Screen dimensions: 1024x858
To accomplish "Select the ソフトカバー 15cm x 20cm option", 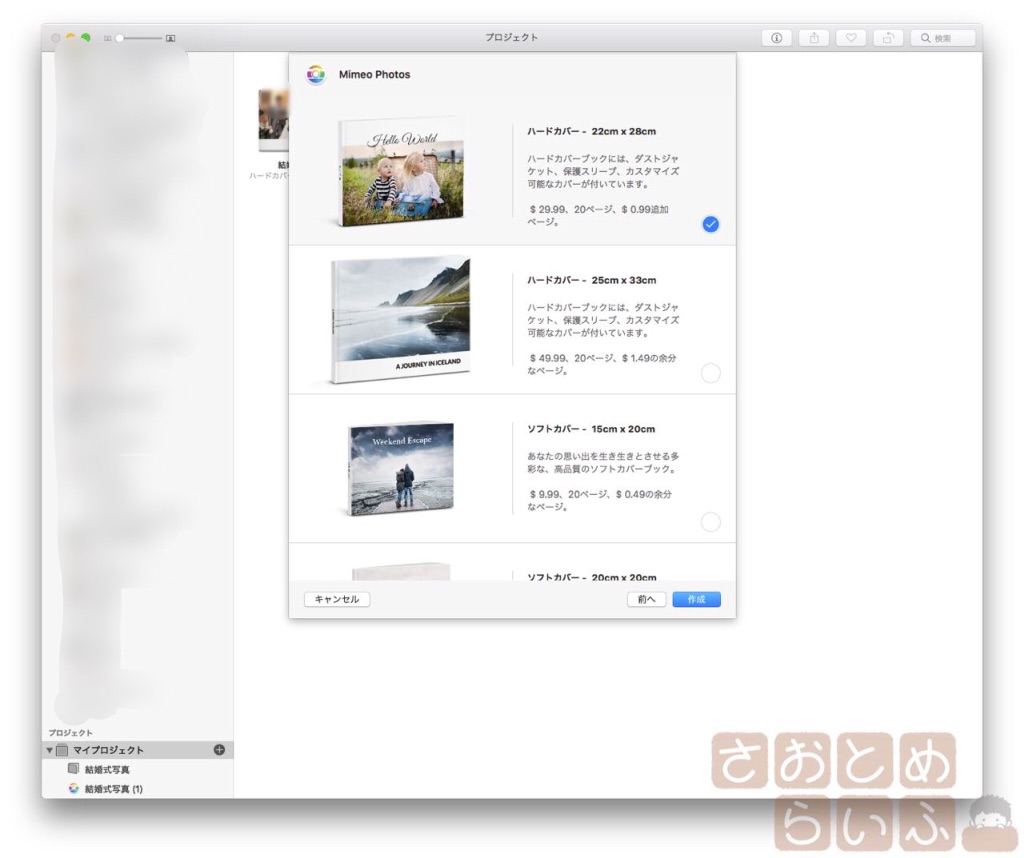I will pyautogui.click(x=710, y=522).
